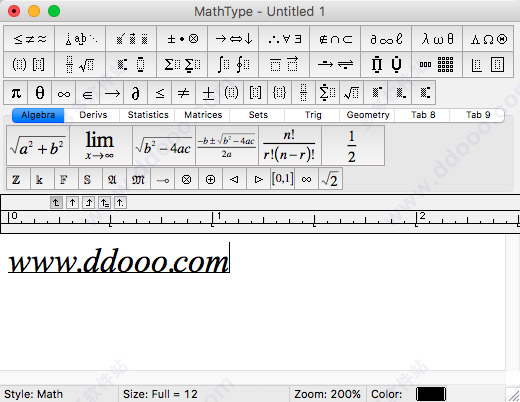Image resolution: width=520 pixels, height=402 pixels.
Task: Select the right-justified tab stop
Action: coord(88,202)
